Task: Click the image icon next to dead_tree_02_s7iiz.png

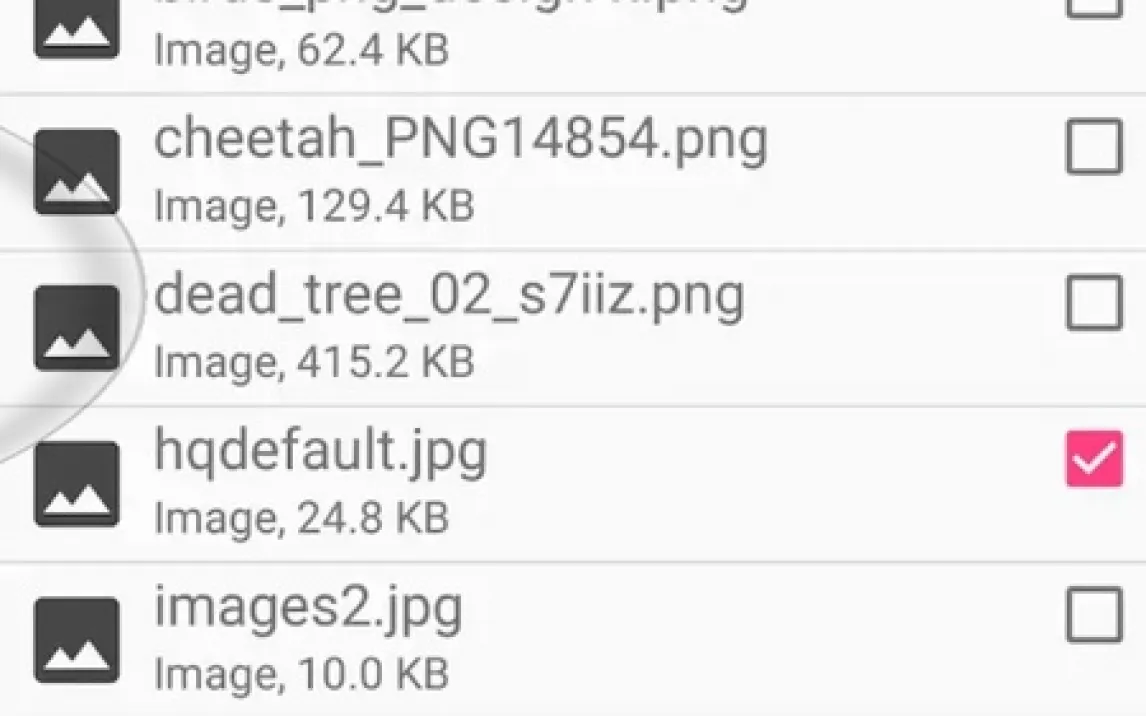Action: point(77,328)
